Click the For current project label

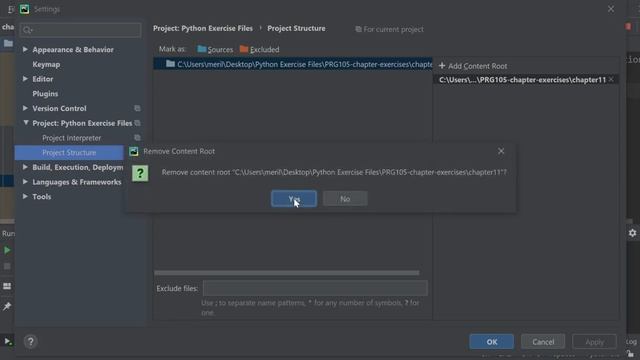pyautogui.click(x=389, y=29)
